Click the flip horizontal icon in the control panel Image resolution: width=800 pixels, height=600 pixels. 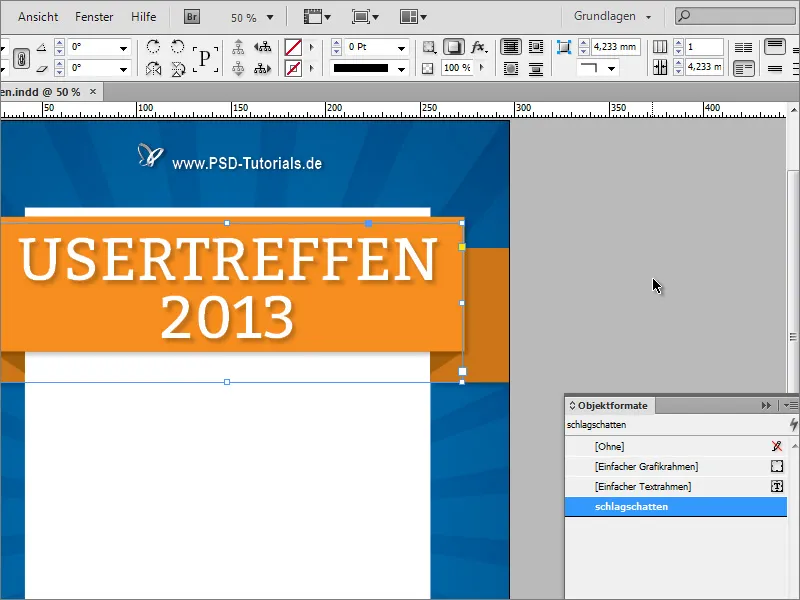click(x=153, y=66)
